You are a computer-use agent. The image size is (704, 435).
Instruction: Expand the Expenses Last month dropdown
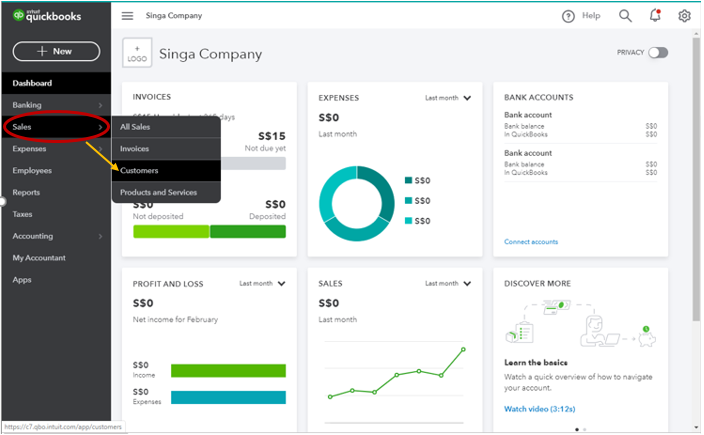(448, 98)
